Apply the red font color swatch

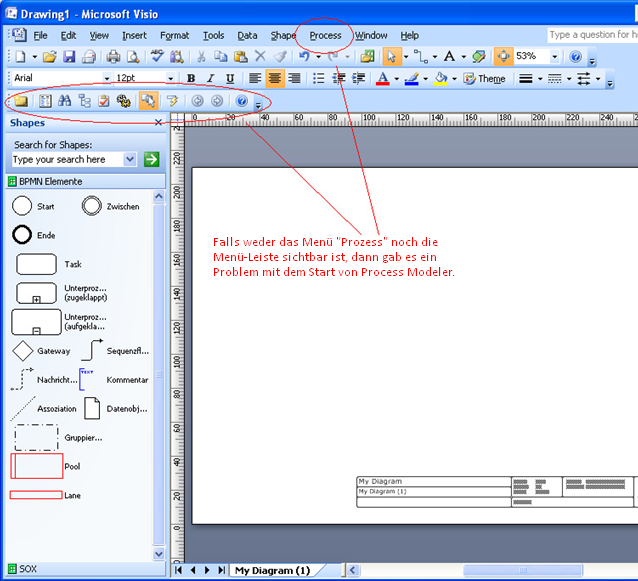tap(382, 78)
